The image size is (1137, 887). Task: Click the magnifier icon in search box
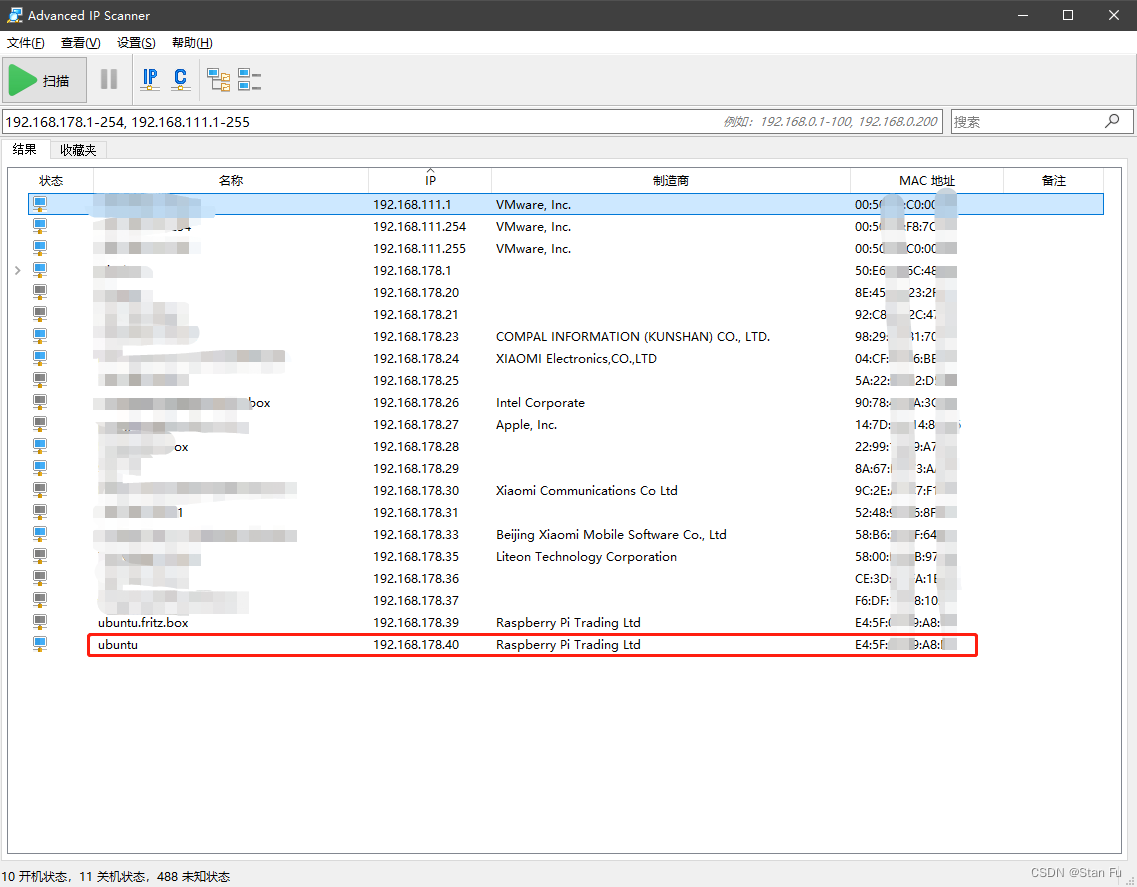pos(1112,121)
